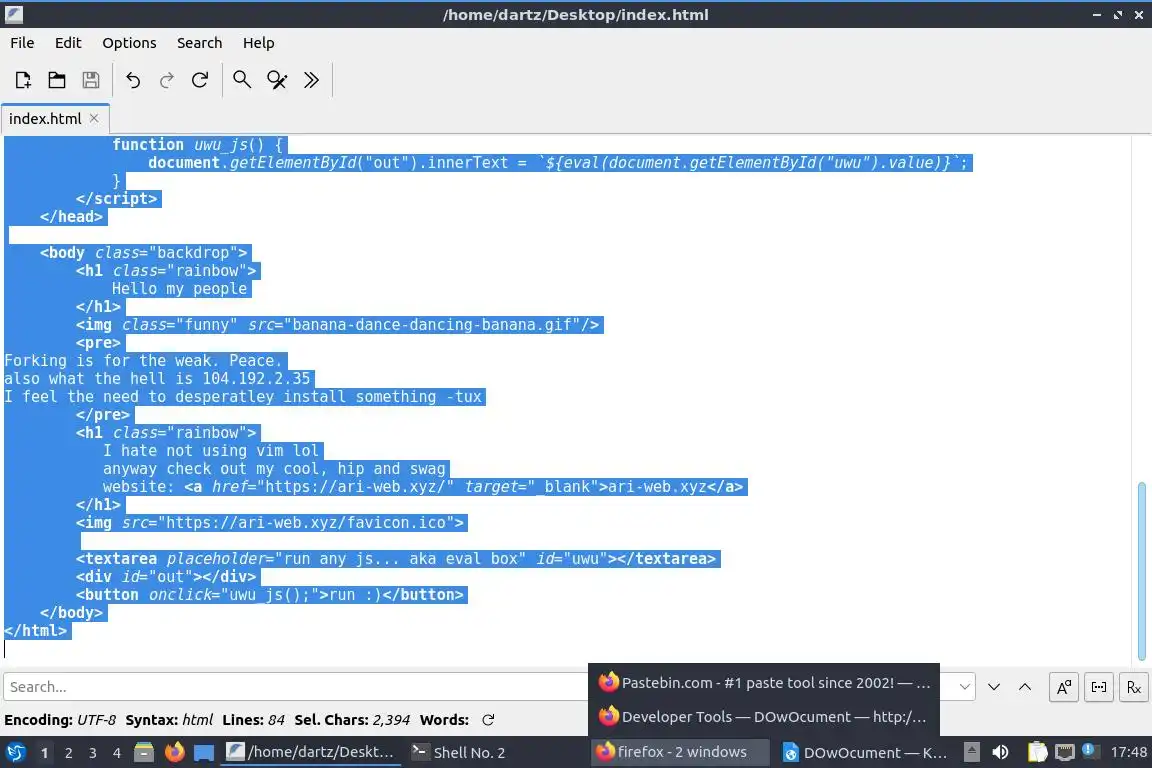Click the blue show desktop panel icon
The image size is (1152, 768).
click(204, 752)
